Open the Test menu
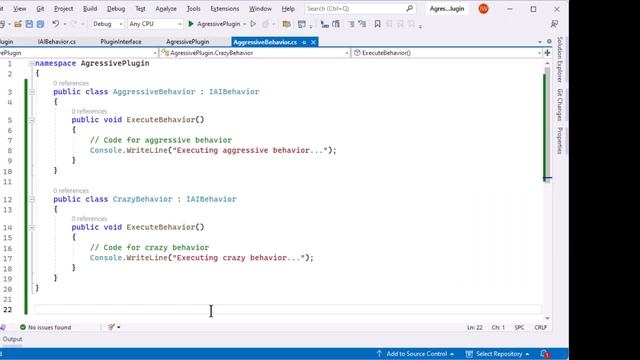This screenshot has width=640, height=360. pyautogui.click(x=140, y=9)
